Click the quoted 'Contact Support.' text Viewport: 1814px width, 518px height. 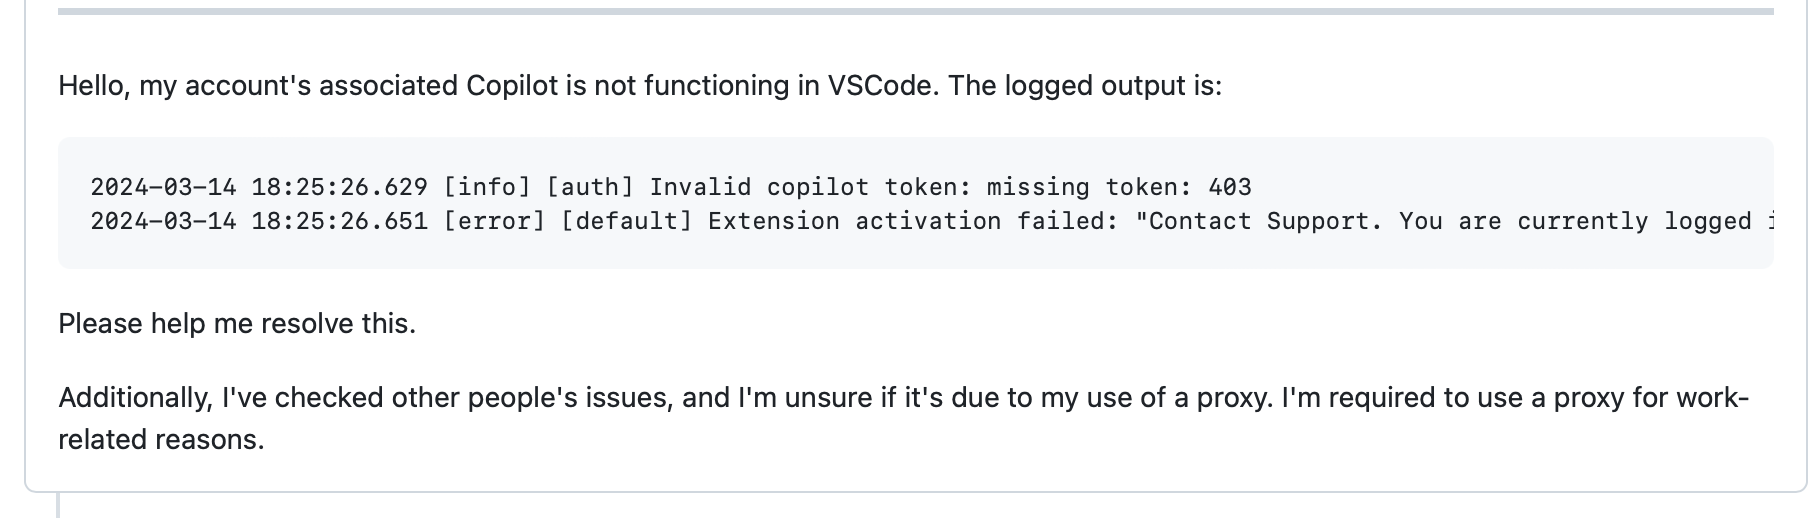(x=1259, y=221)
